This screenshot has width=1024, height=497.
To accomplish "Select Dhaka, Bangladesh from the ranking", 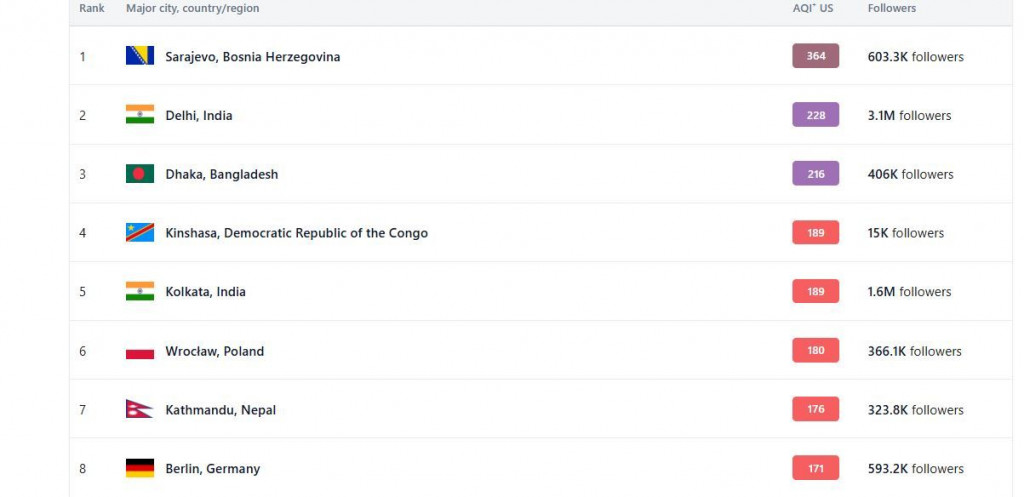I will point(221,175).
